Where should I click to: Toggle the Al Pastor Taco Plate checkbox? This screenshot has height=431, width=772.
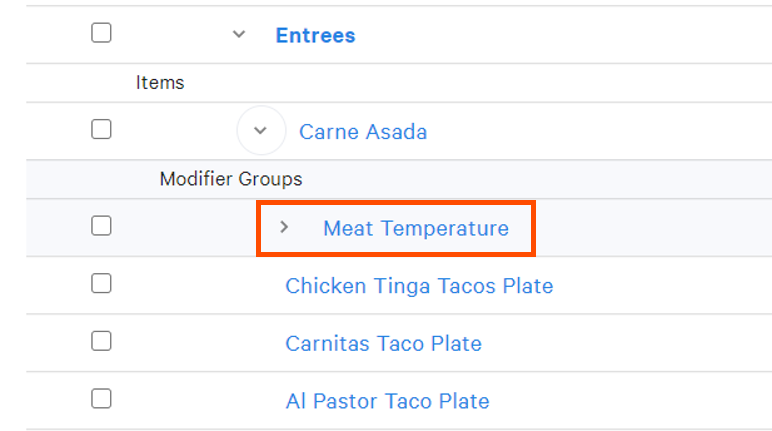coord(101,399)
